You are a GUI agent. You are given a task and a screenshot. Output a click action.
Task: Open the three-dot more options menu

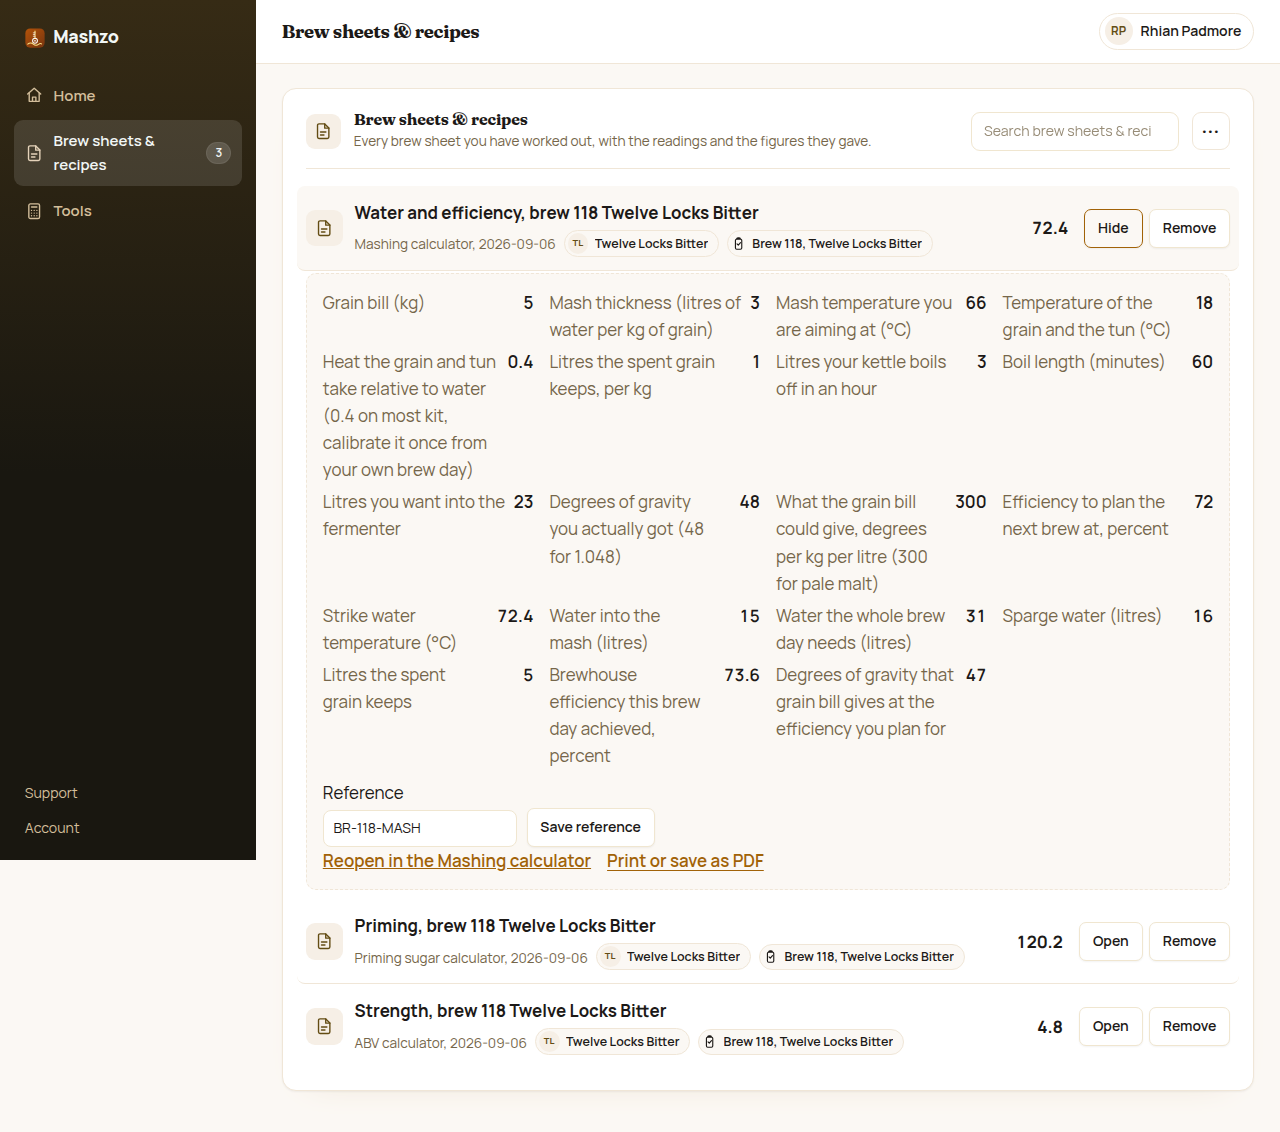[x=1210, y=131]
